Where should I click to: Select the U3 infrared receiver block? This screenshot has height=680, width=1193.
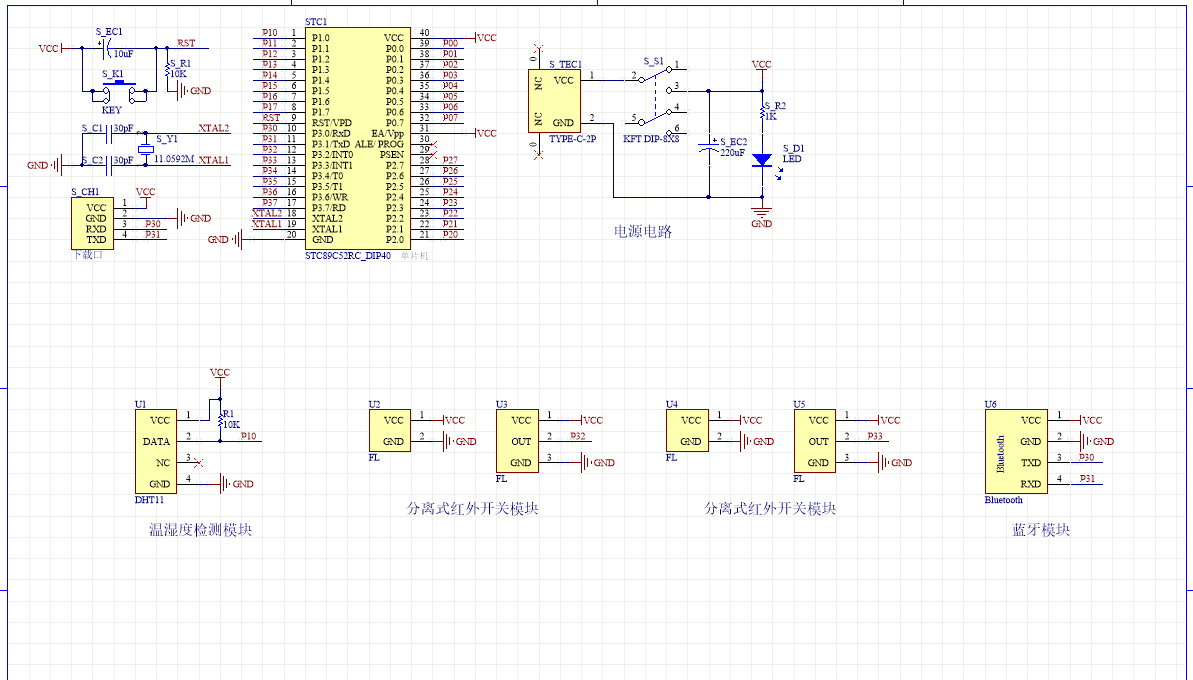[x=520, y=441]
